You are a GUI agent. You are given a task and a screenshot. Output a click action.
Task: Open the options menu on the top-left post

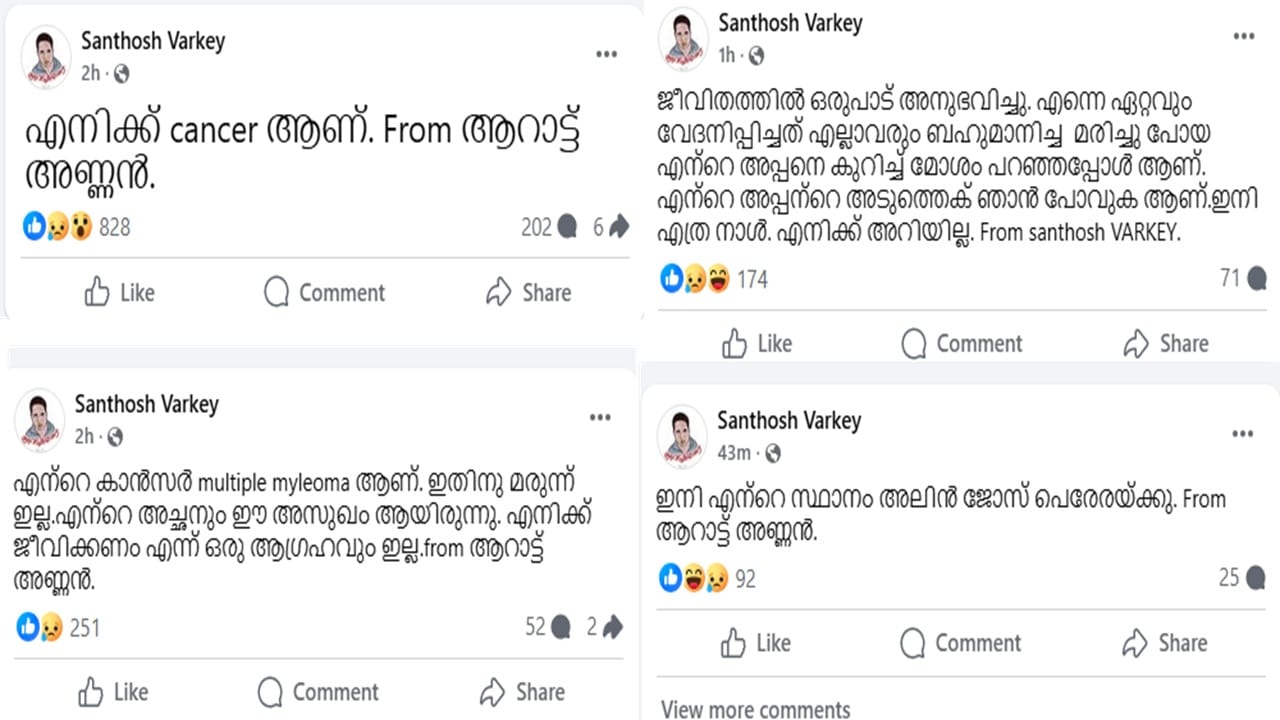[606, 55]
